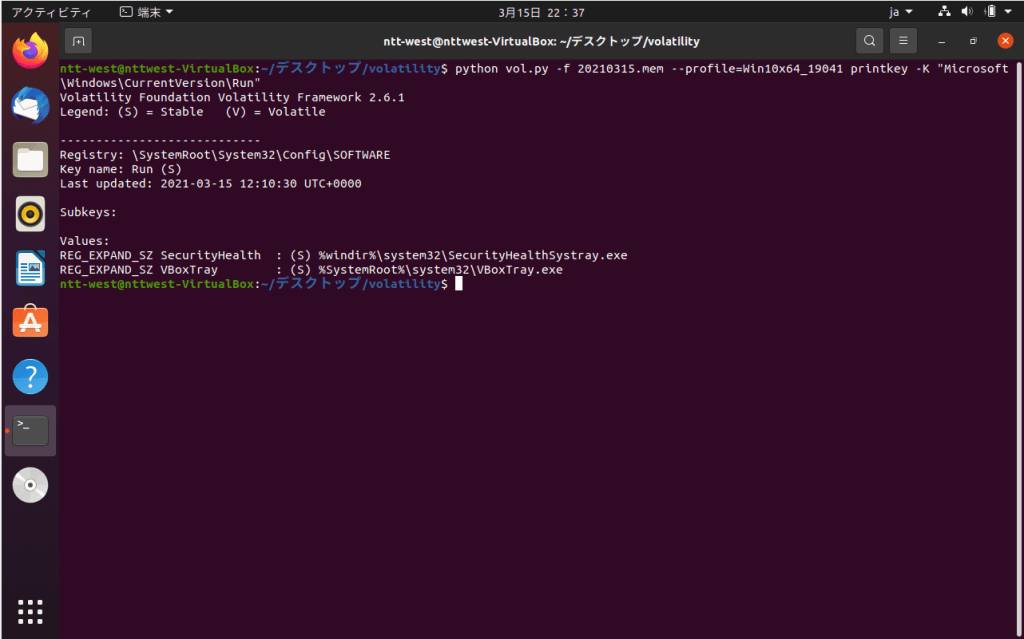The width and height of the screenshot is (1024, 639).
Task: Launch Rhythmbox music player
Action: (30, 213)
